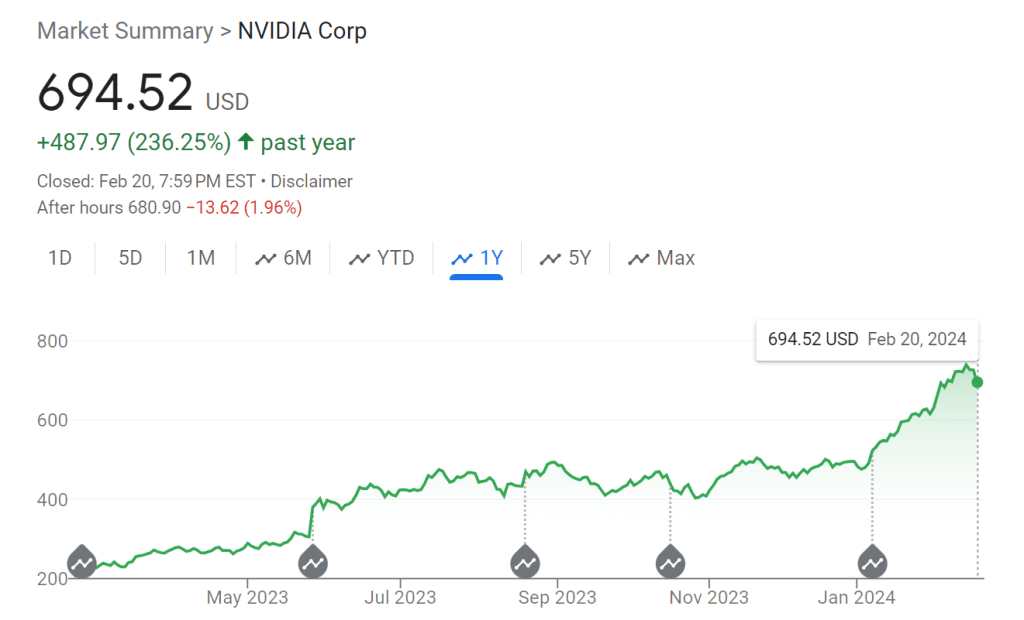Open the news marker near Nov 2023
Image resolution: width=1024 pixels, height=620 pixels.
click(x=671, y=563)
